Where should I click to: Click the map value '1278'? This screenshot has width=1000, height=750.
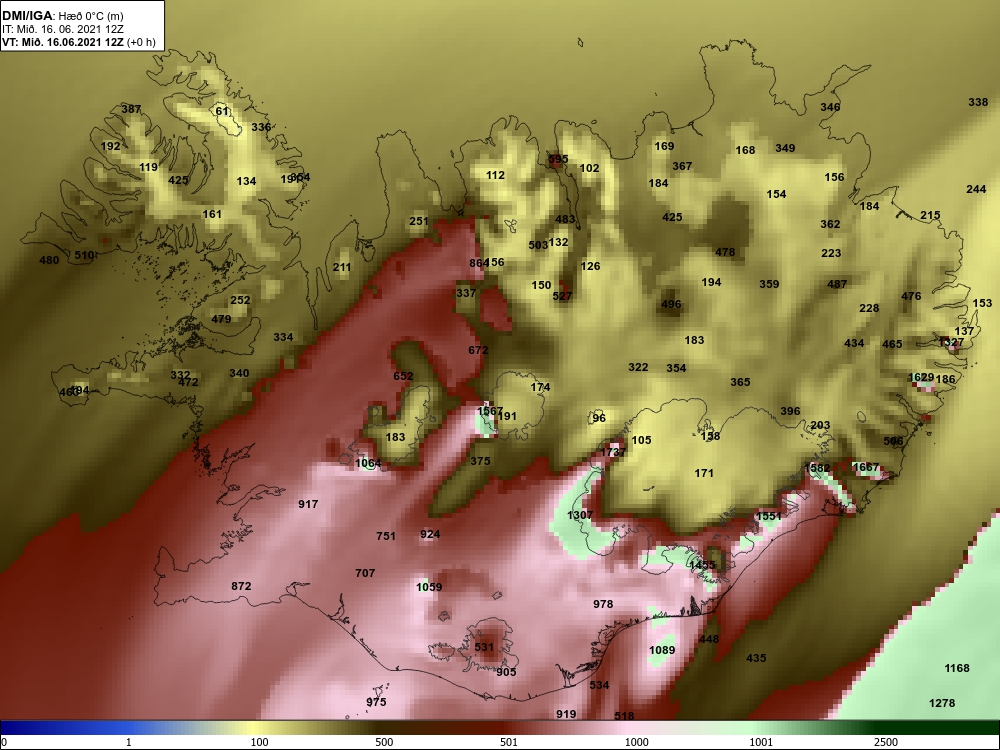942,703
